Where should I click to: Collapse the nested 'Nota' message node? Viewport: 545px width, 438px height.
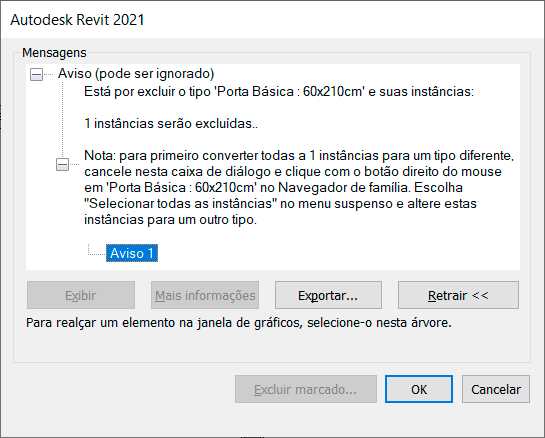tap(63, 164)
